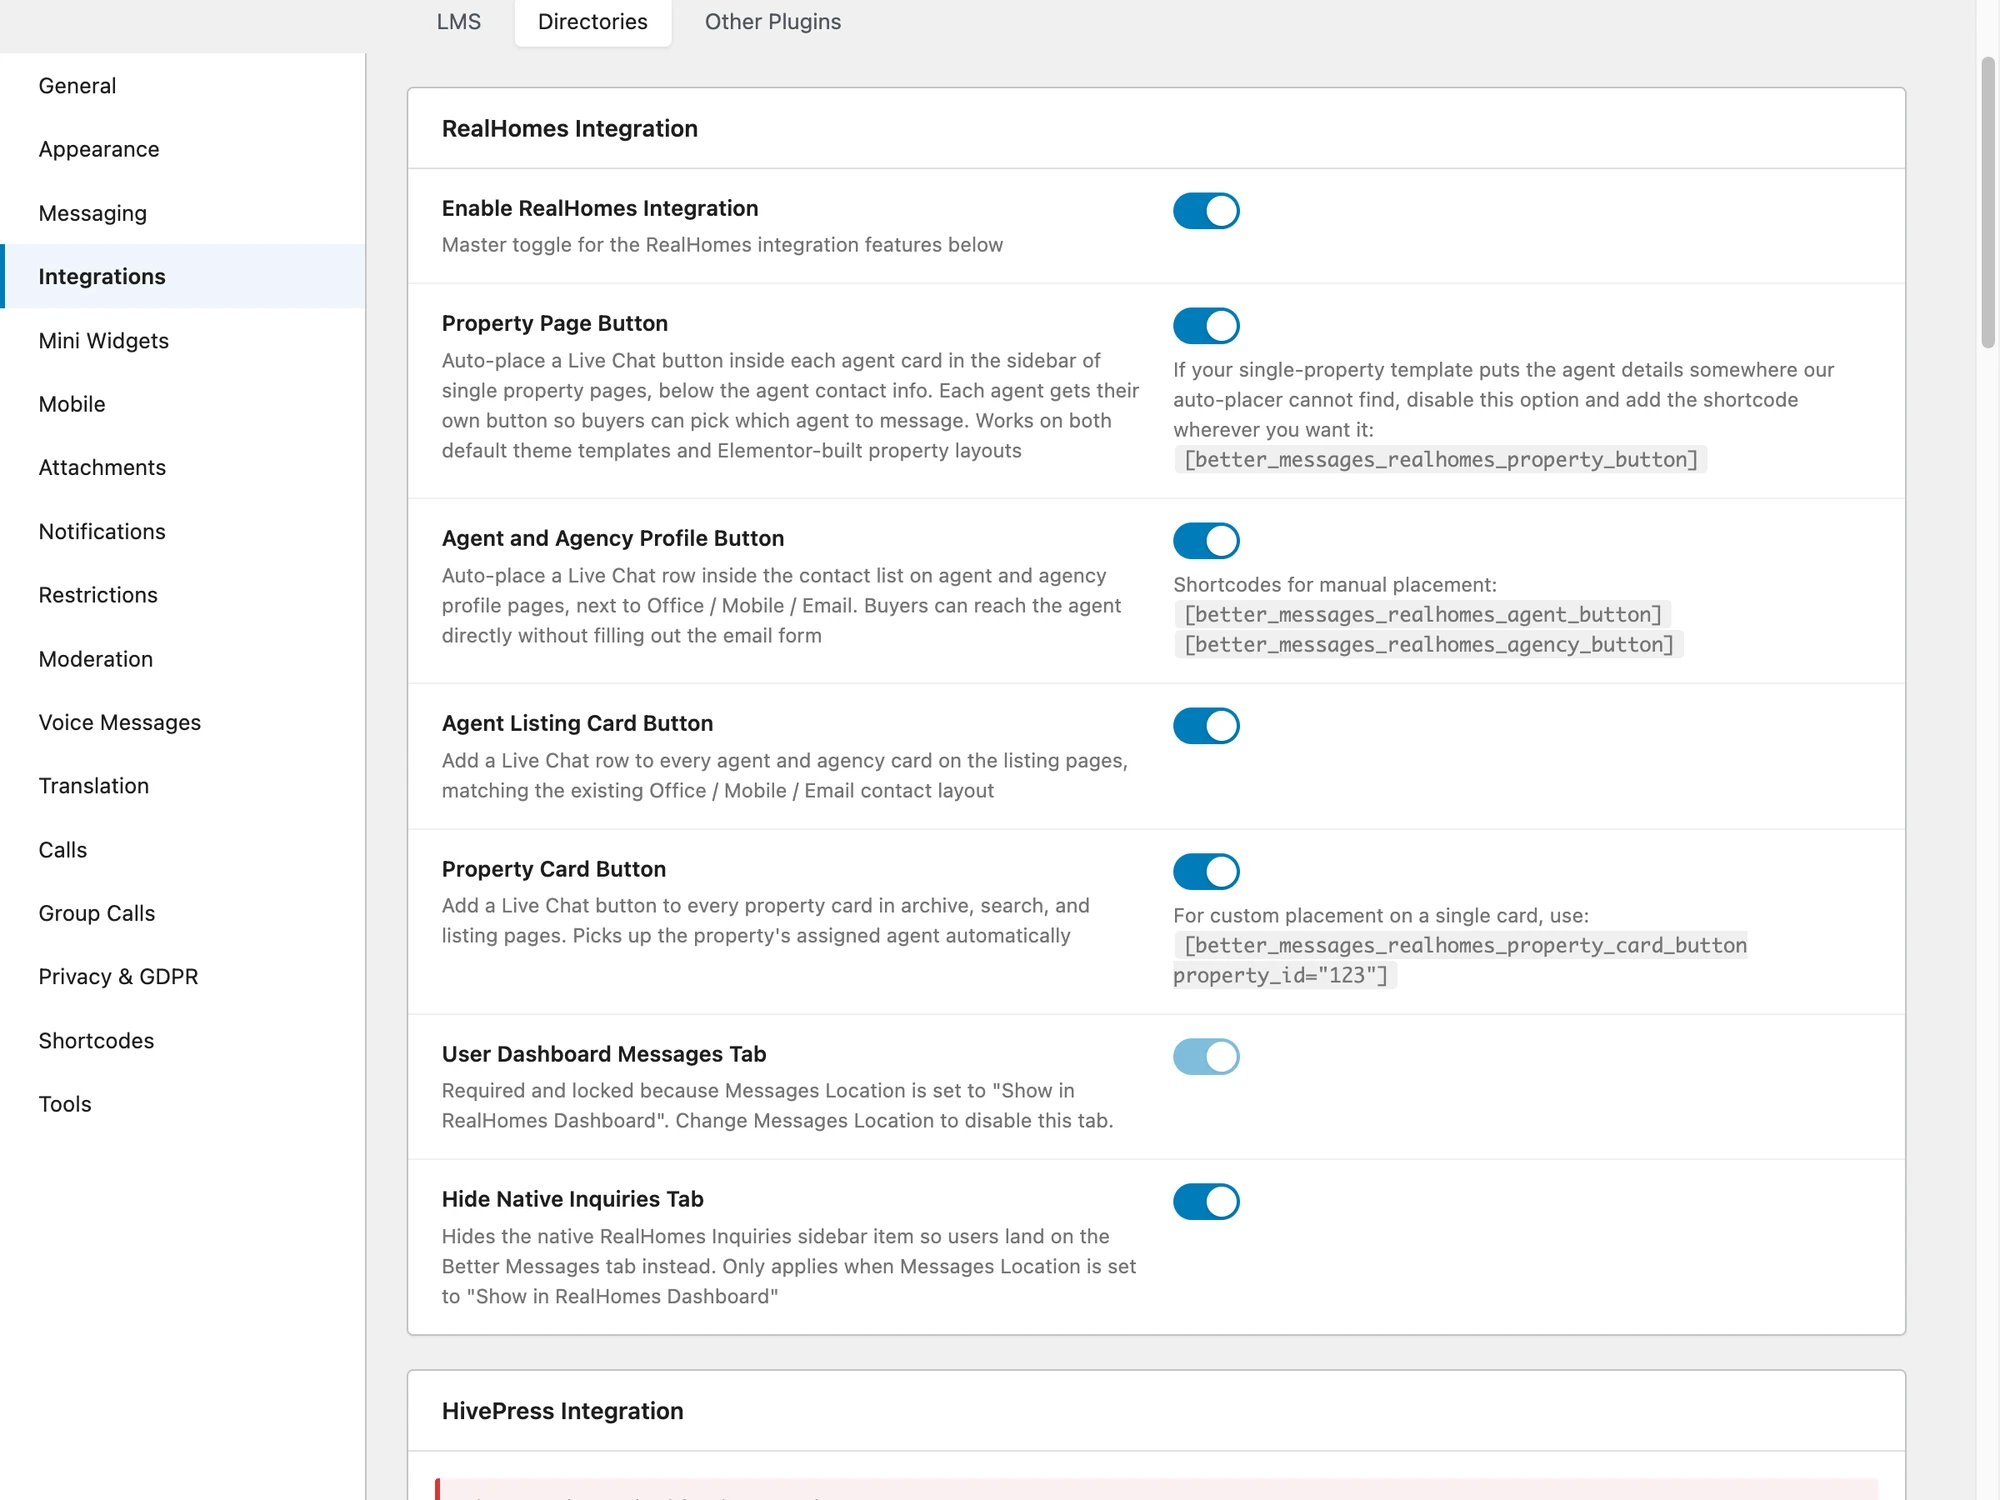Image resolution: width=2000 pixels, height=1500 pixels.
Task: Disable the Property Page Button toggle
Action: 1206,326
